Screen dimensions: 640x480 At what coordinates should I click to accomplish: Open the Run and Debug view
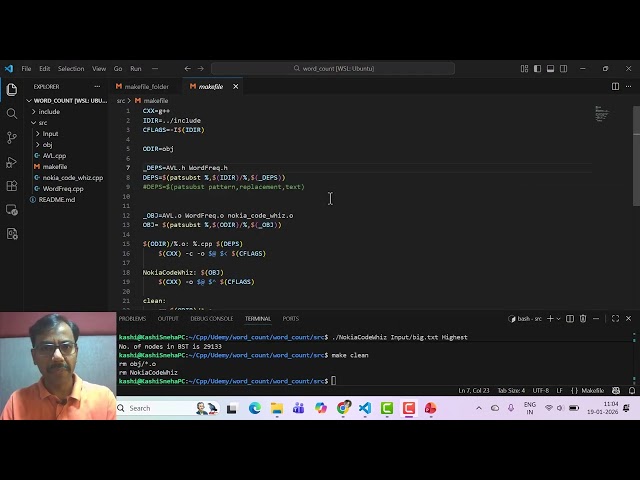click(x=12, y=161)
